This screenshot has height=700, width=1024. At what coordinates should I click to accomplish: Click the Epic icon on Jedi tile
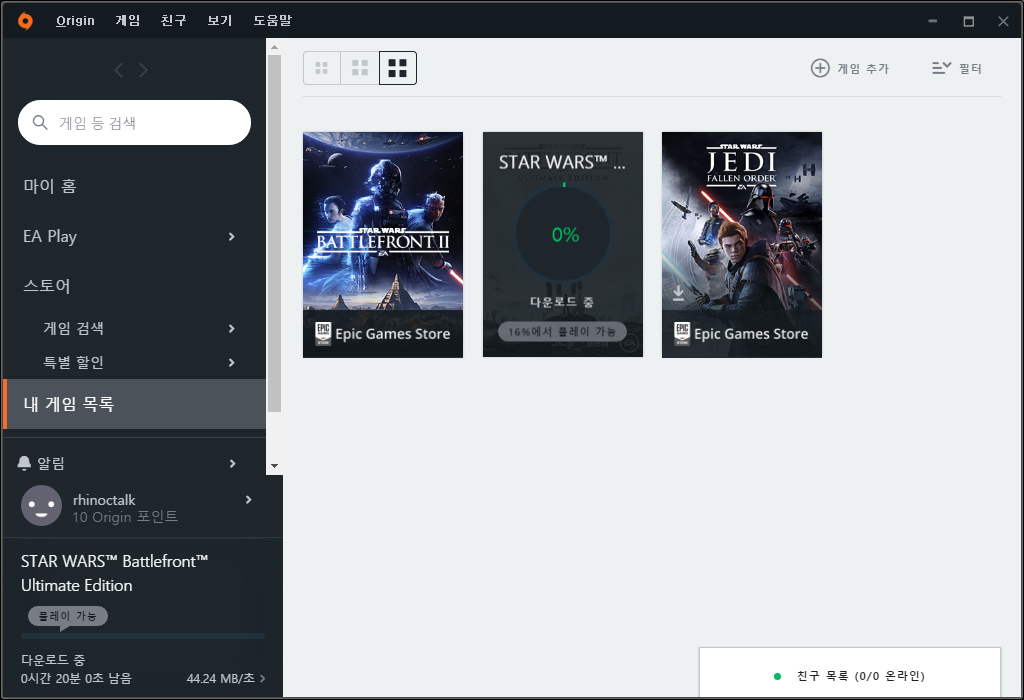click(682, 334)
